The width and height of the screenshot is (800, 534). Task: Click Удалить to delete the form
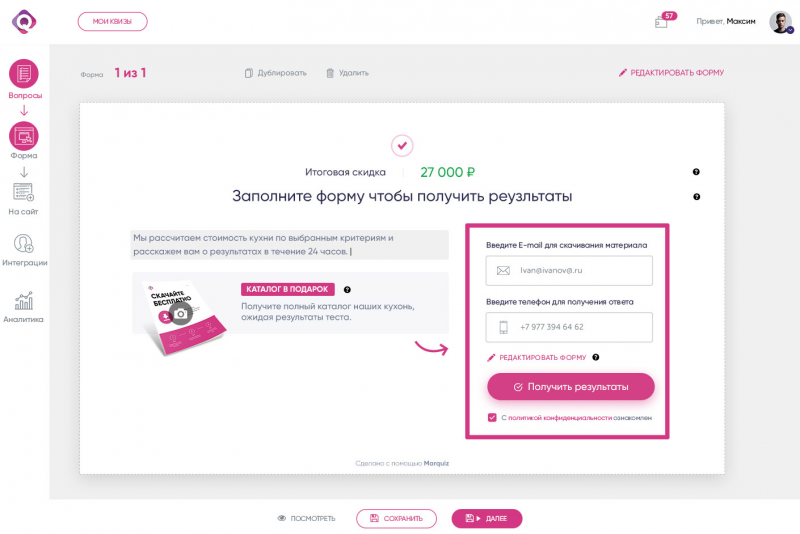[347, 73]
